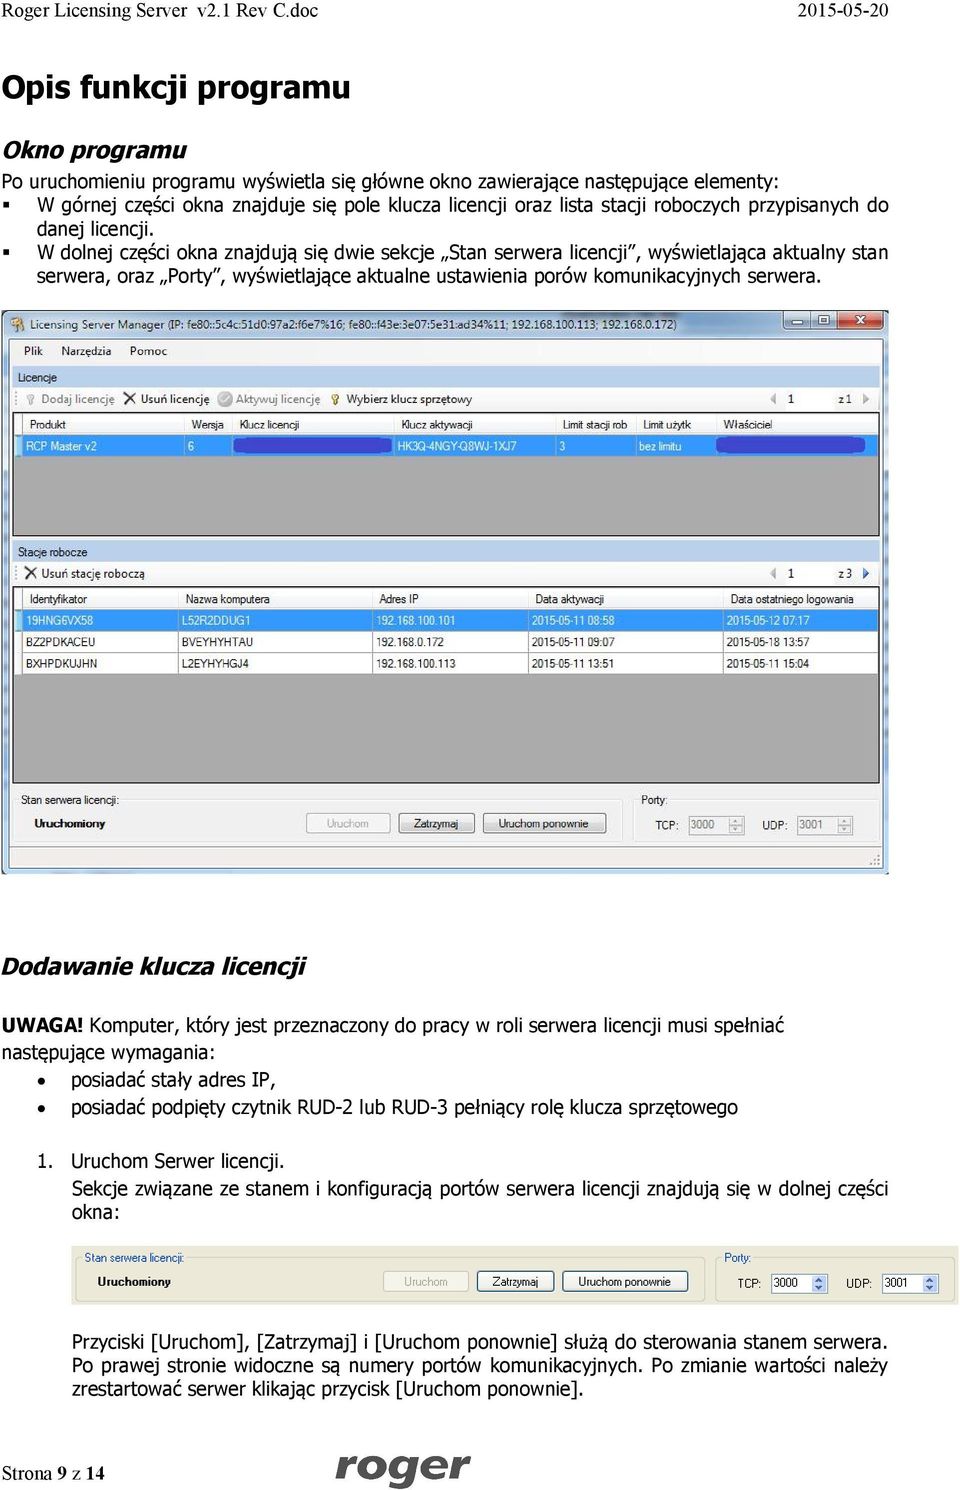Go to previous page in Licencje pager
The width and height of the screenshot is (960, 1490).
point(773,399)
